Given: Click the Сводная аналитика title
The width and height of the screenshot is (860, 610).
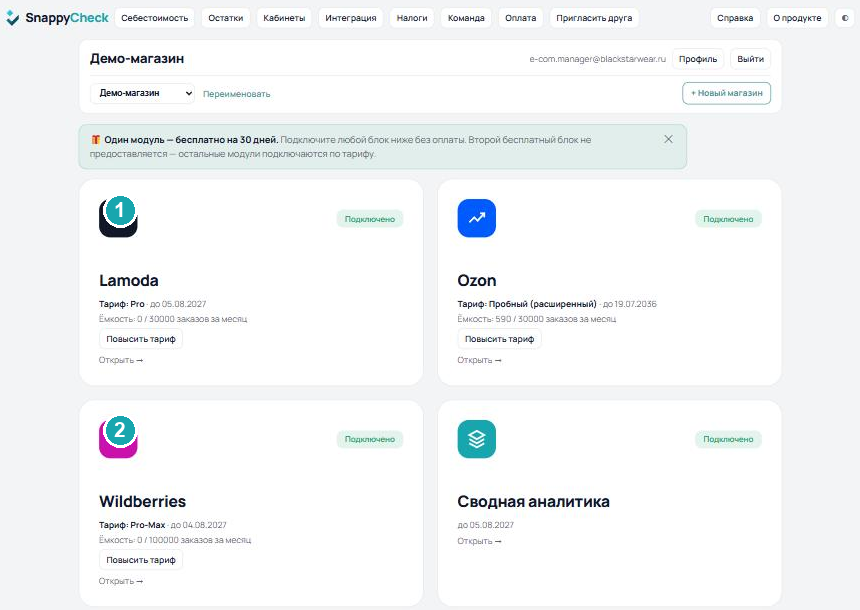Looking at the screenshot, I should pos(533,501).
